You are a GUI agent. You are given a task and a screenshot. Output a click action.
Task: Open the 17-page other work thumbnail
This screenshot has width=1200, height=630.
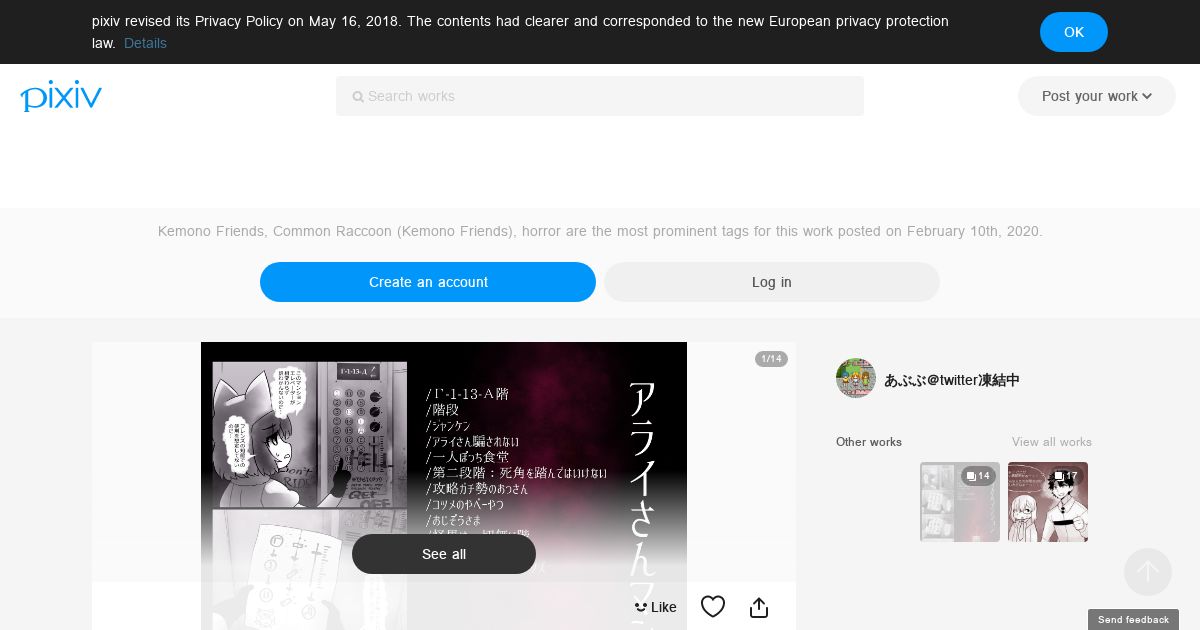click(1048, 502)
